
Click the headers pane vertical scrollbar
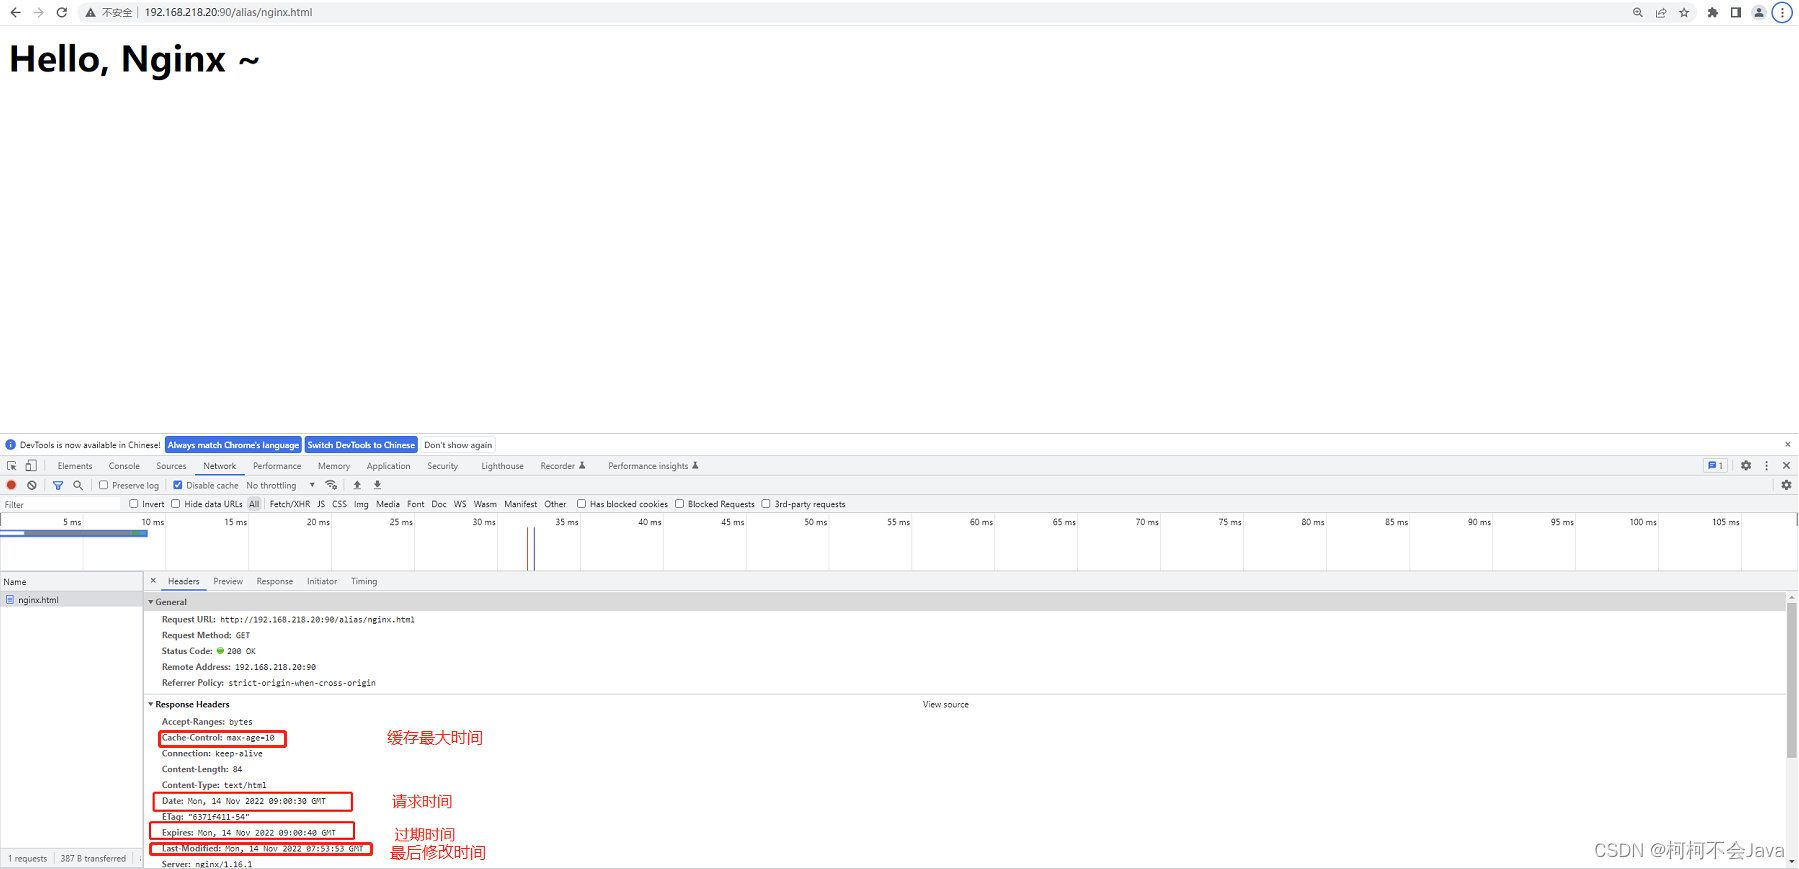click(1791, 680)
